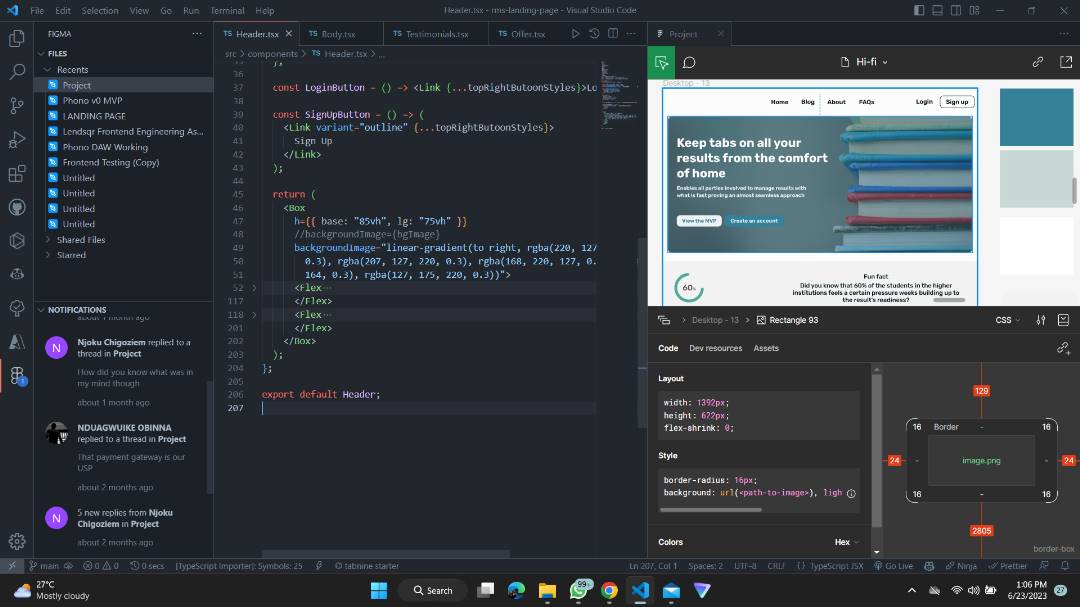Open the Windows Start menu
Image resolution: width=1080 pixels, height=607 pixels.
click(379, 590)
